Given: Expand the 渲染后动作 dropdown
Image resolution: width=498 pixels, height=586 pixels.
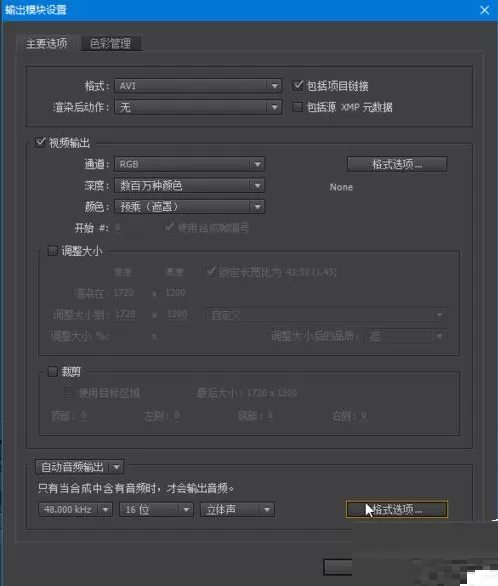Looking at the screenshot, I should [x=198, y=108].
